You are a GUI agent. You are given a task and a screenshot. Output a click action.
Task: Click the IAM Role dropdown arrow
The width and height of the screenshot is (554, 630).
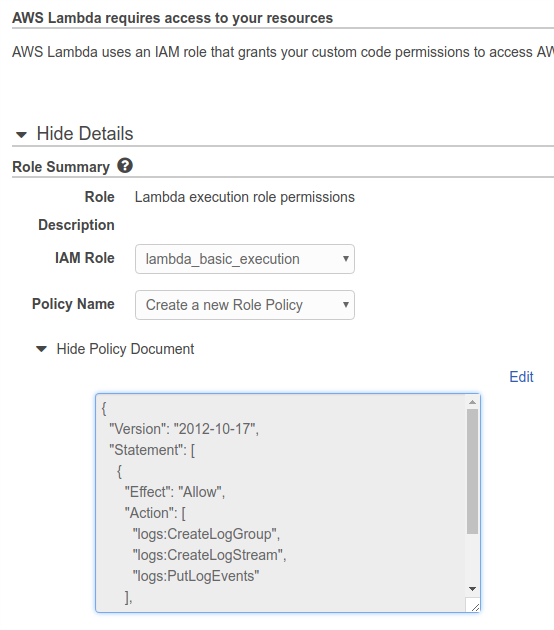click(x=345, y=259)
